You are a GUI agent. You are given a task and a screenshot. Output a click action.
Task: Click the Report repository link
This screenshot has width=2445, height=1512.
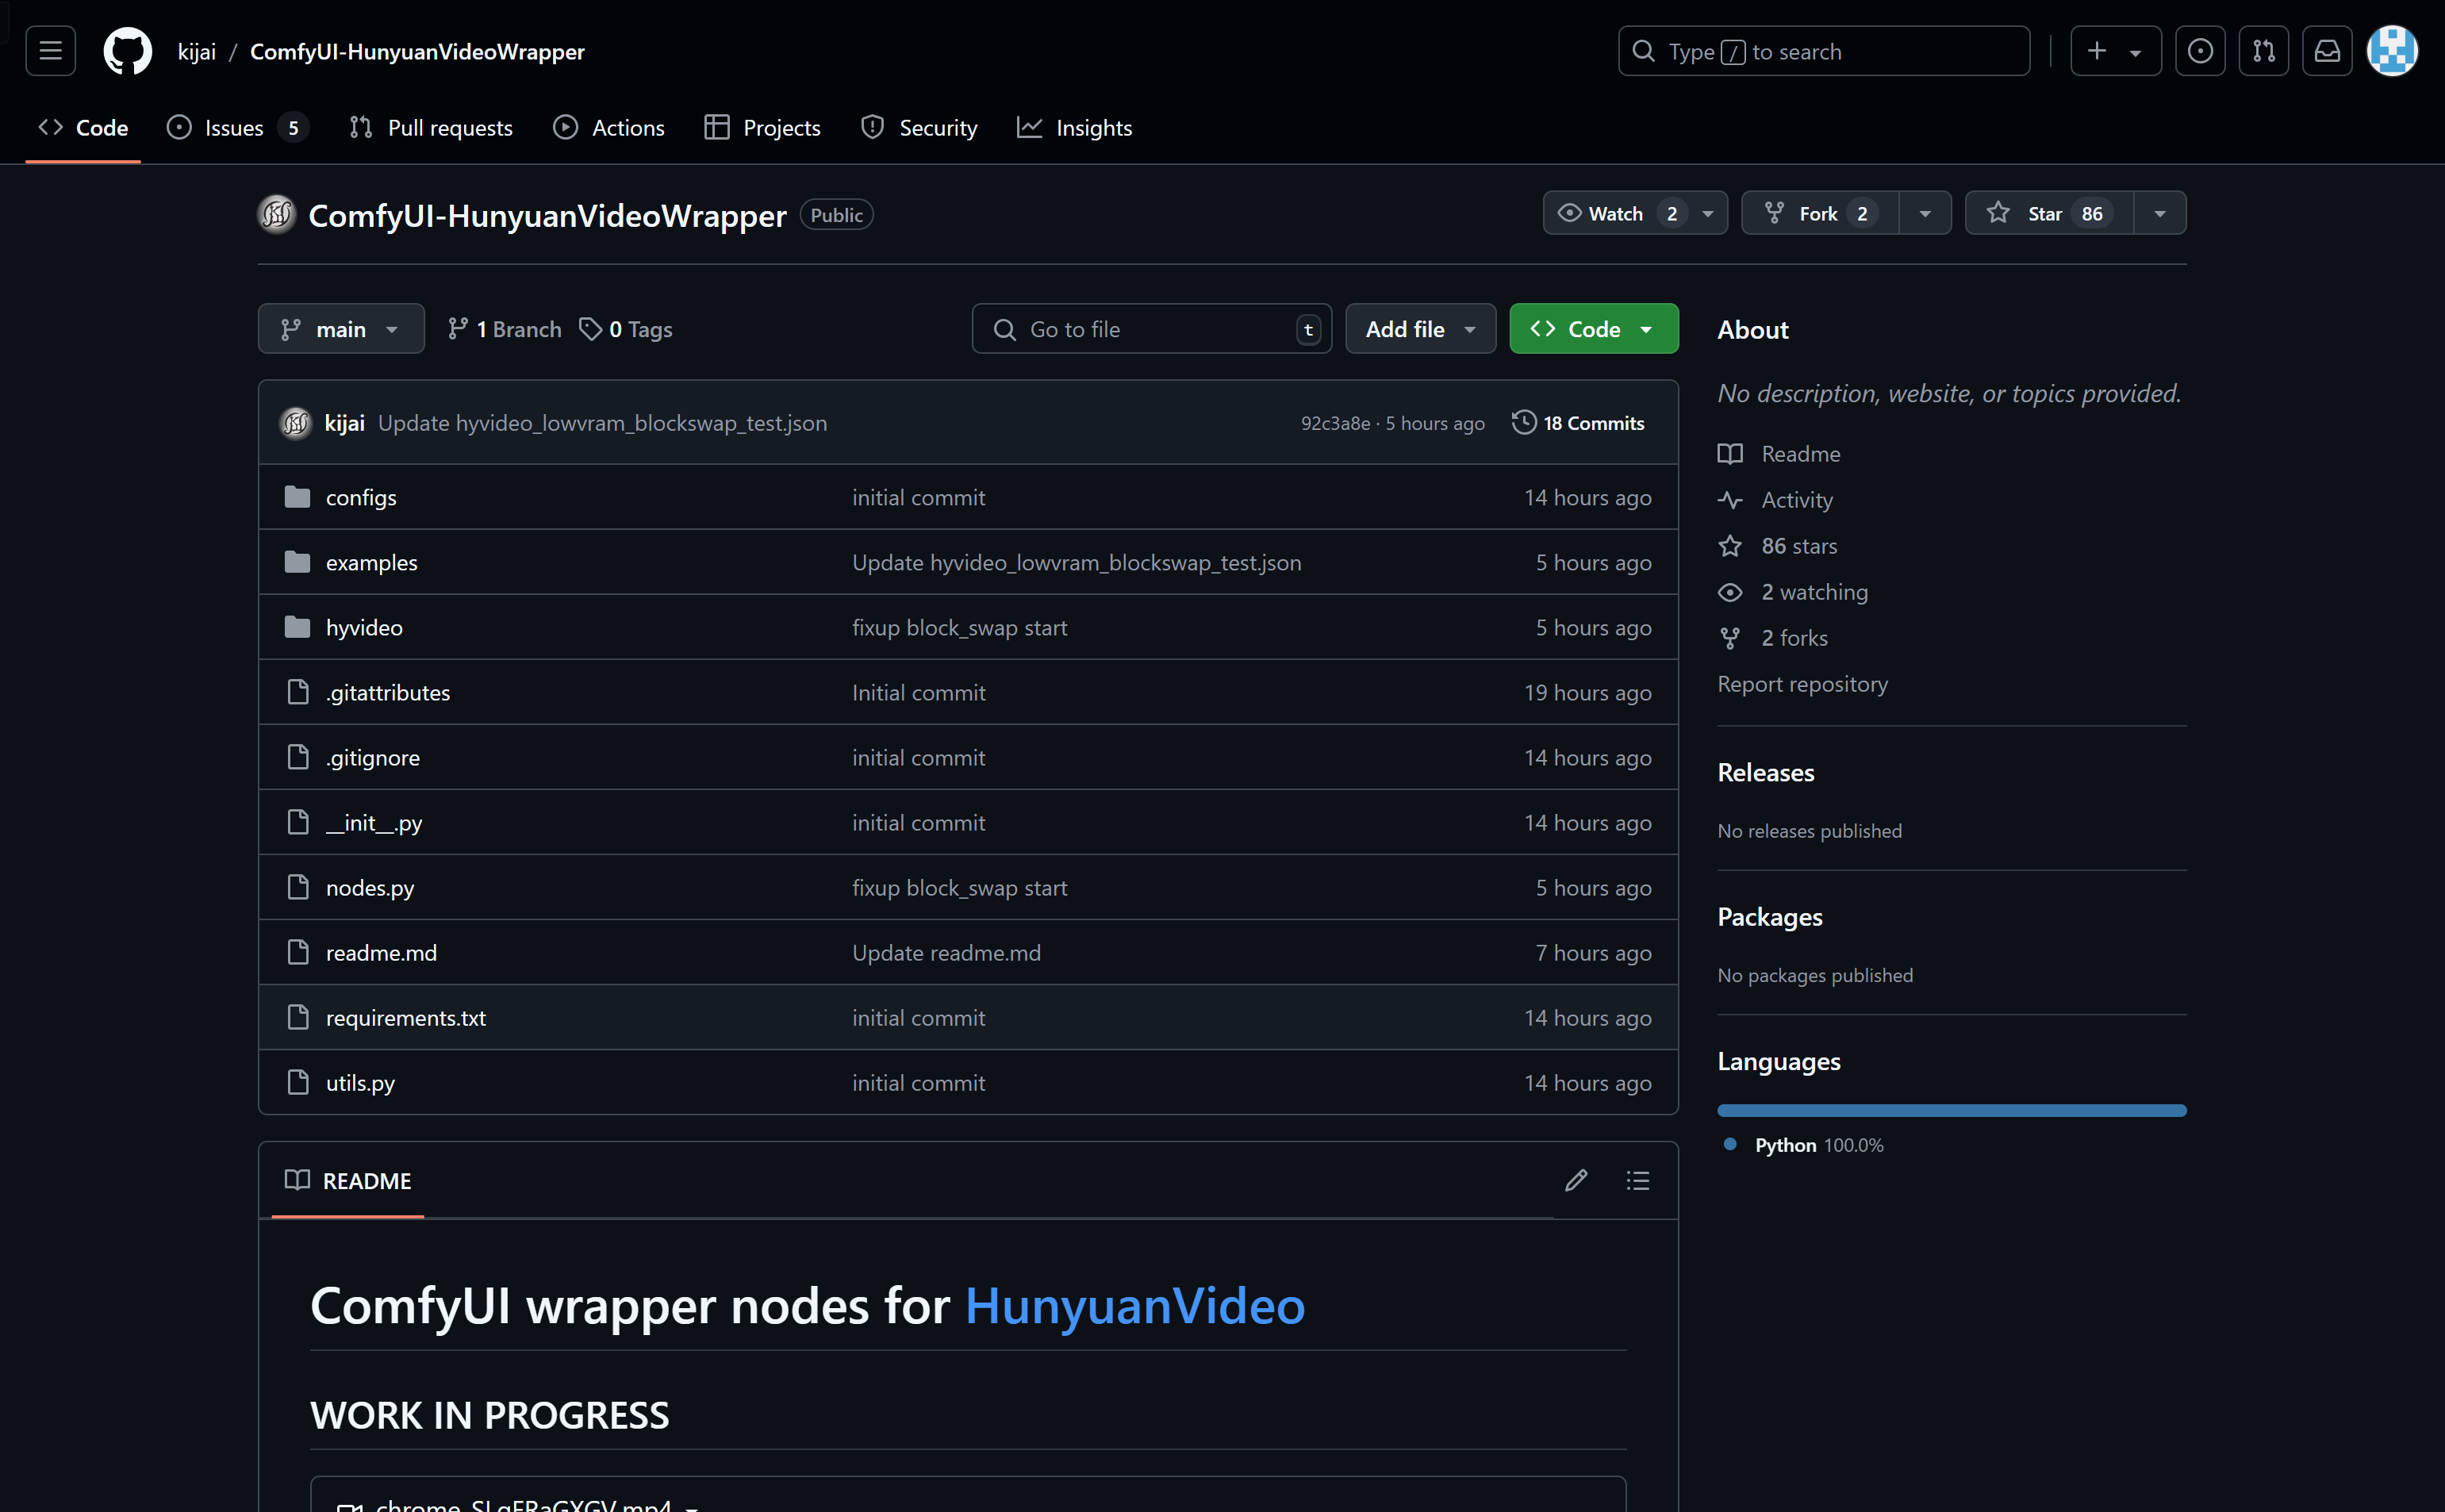[1803, 684]
